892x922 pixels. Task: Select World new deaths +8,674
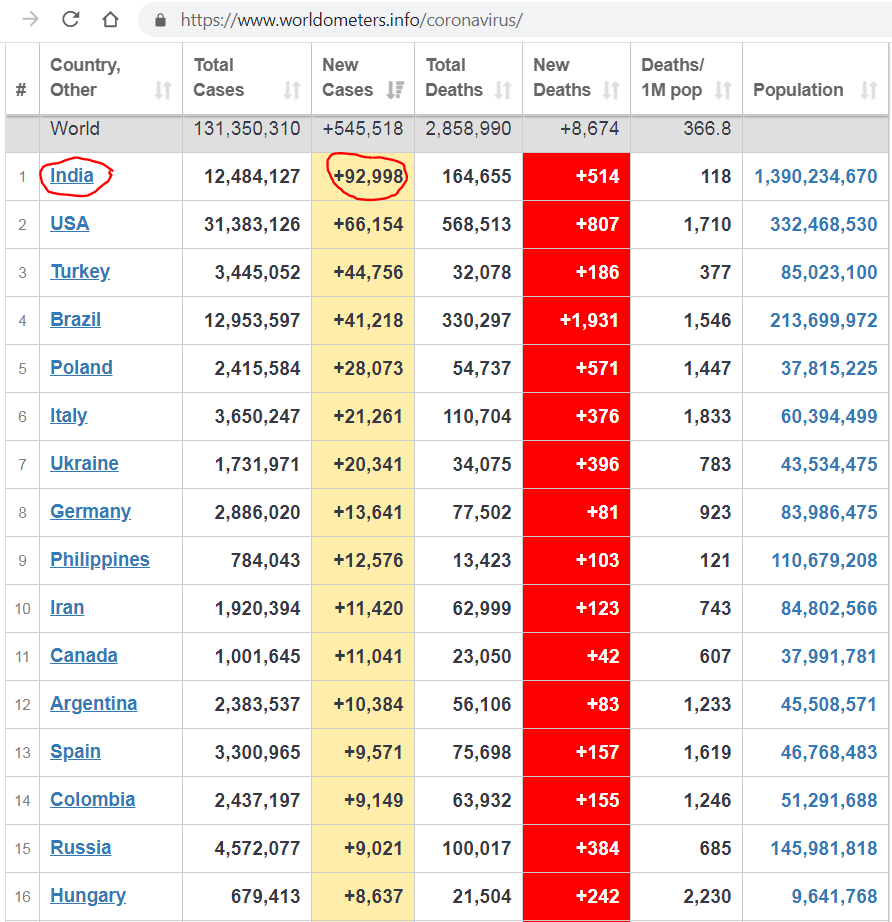click(x=589, y=129)
